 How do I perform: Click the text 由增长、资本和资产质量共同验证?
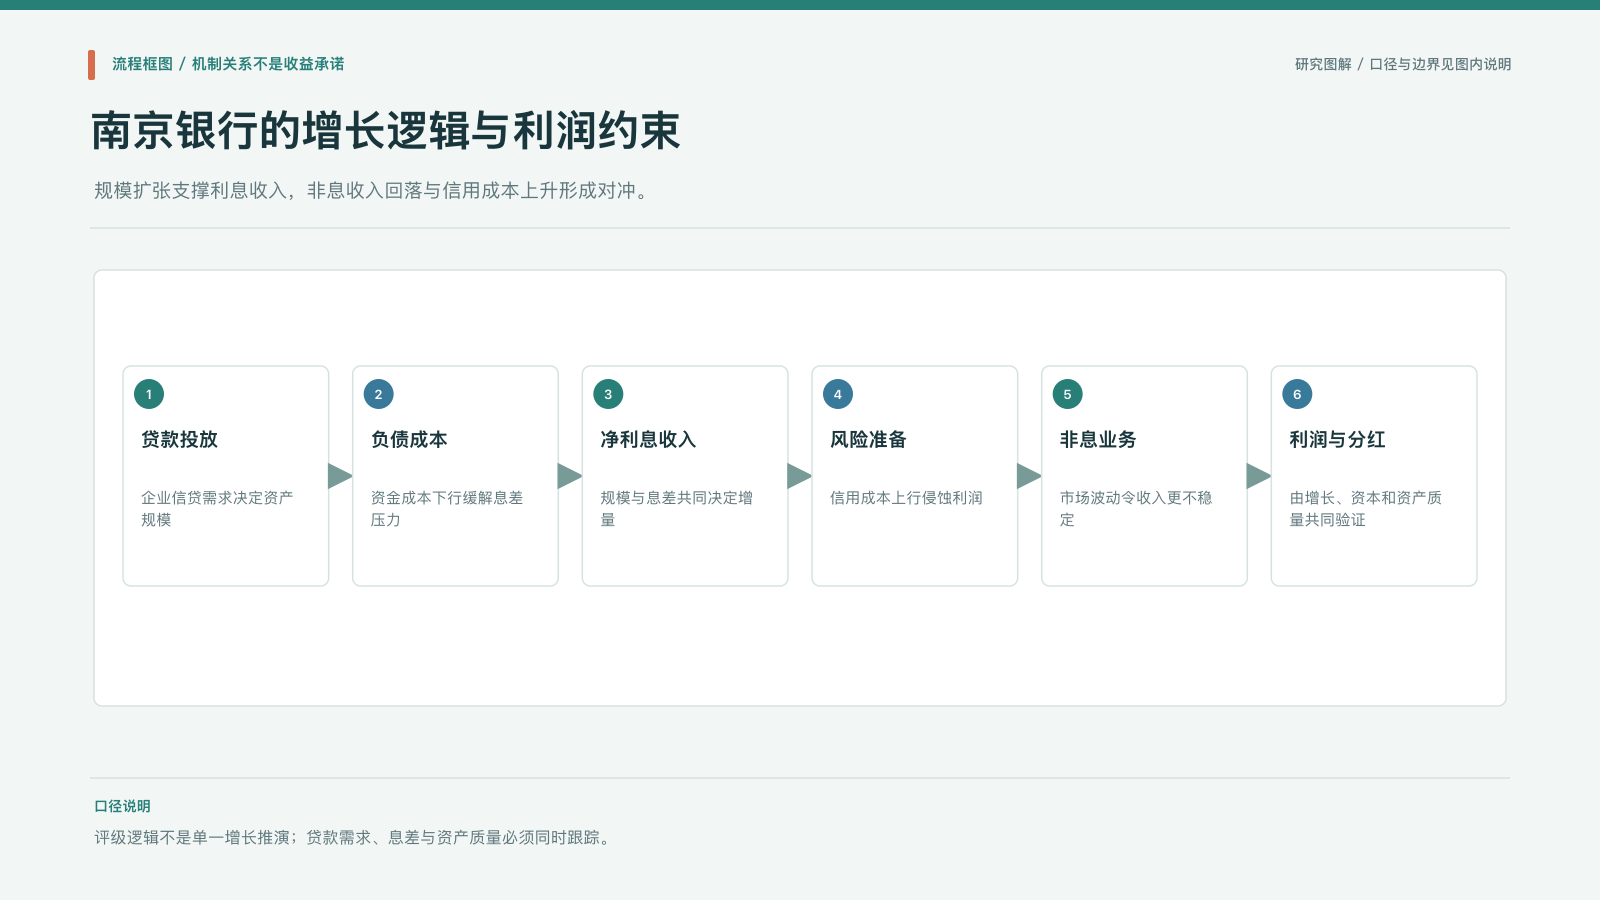(x=1366, y=508)
